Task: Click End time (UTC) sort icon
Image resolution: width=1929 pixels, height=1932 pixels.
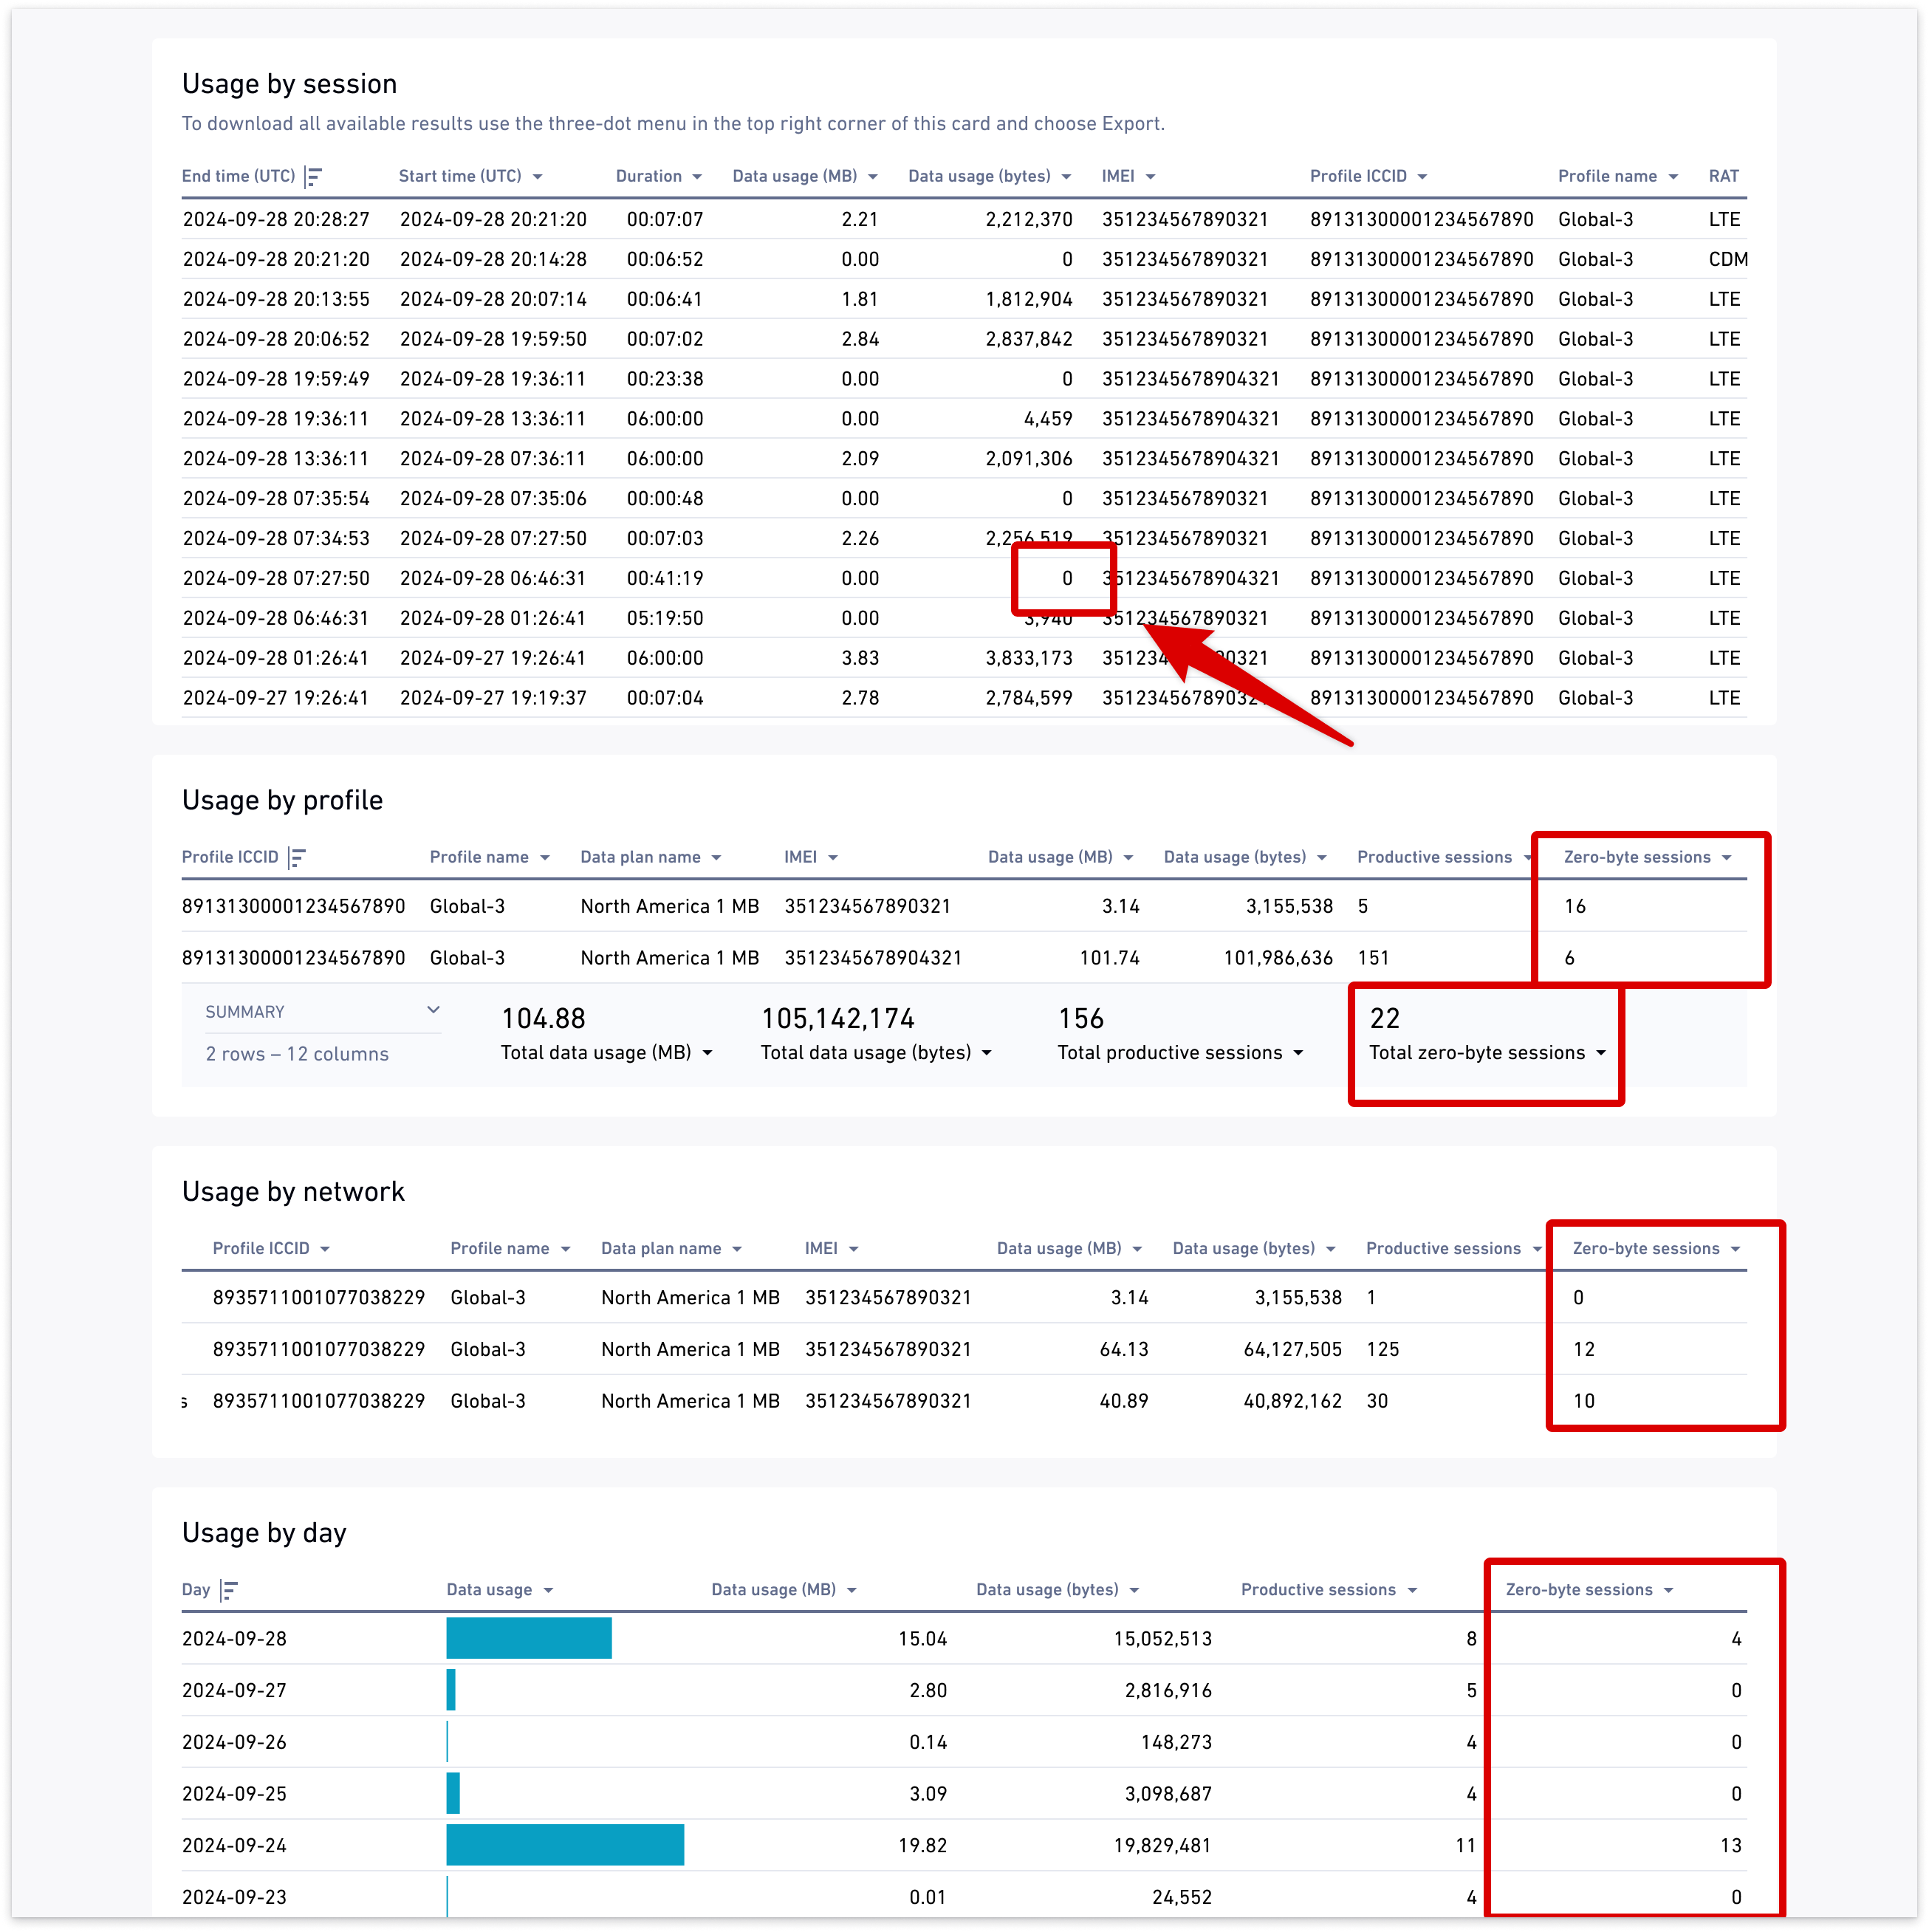Action: click(x=314, y=177)
